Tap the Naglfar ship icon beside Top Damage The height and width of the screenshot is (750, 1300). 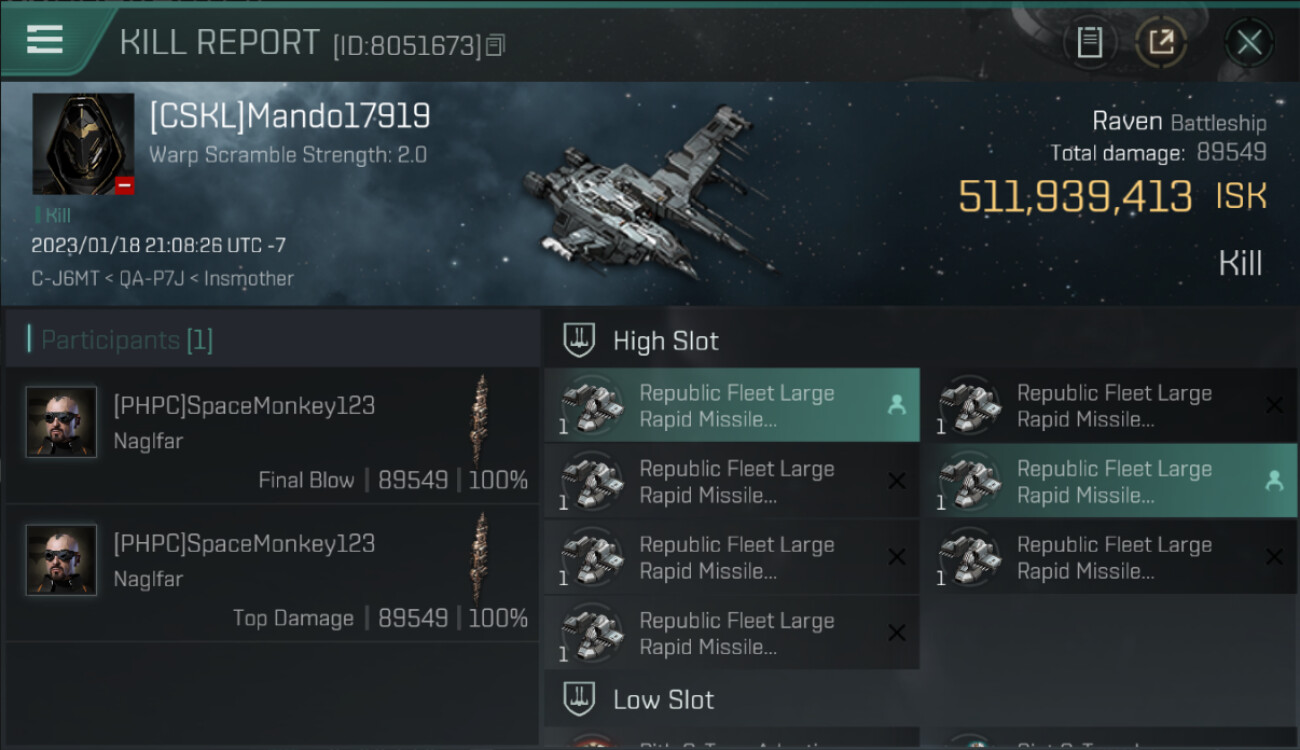pyautogui.click(x=481, y=558)
